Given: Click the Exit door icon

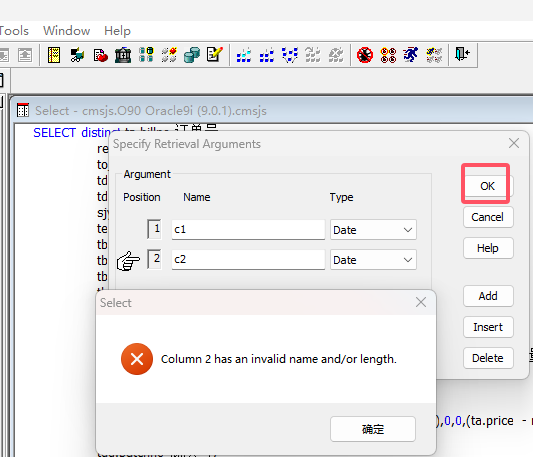Looking at the screenshot, I should (462, 54).
